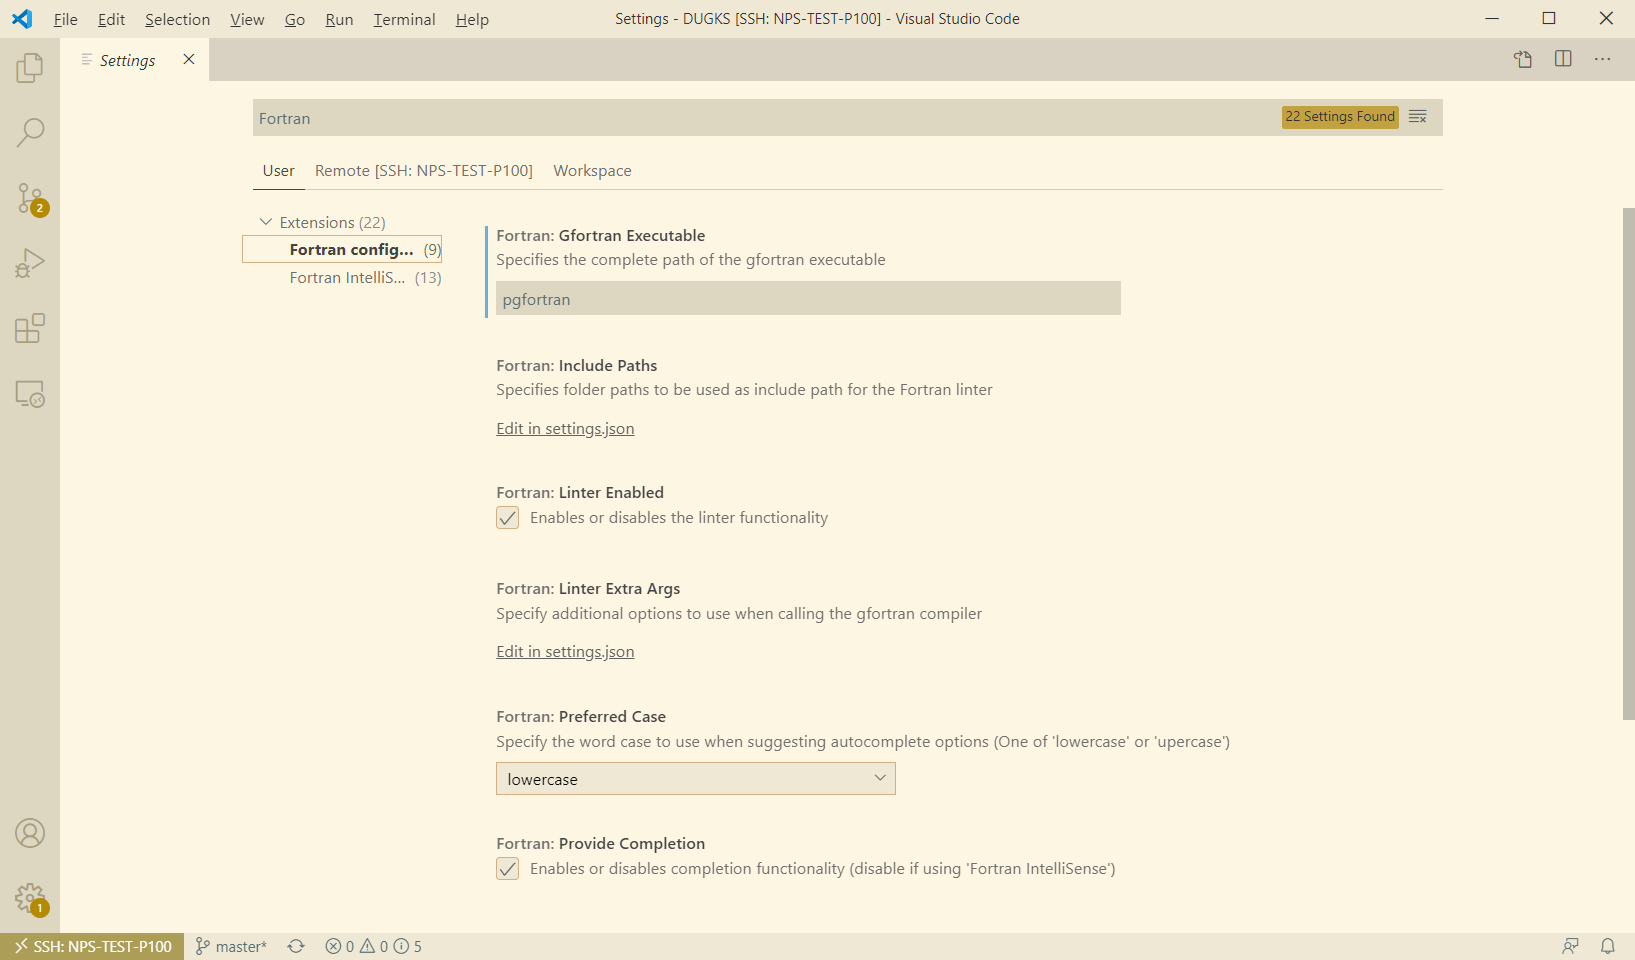The image size is (1635, 960).
Task: Switch to the Workspace settings tab
Action: coord(593,171)
